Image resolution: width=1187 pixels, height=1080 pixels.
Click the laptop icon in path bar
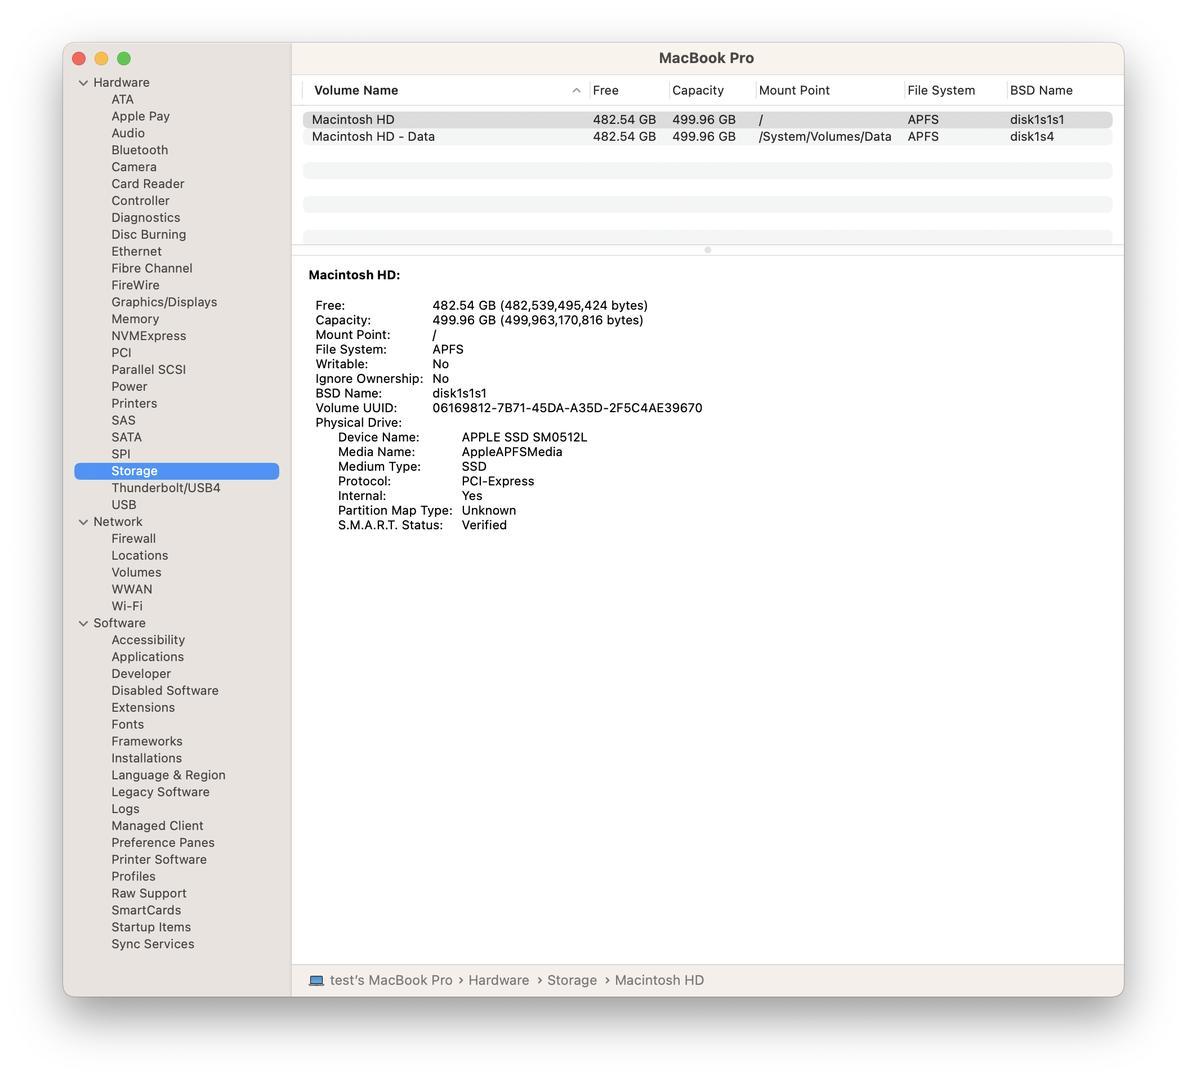(x=316, y=980)
